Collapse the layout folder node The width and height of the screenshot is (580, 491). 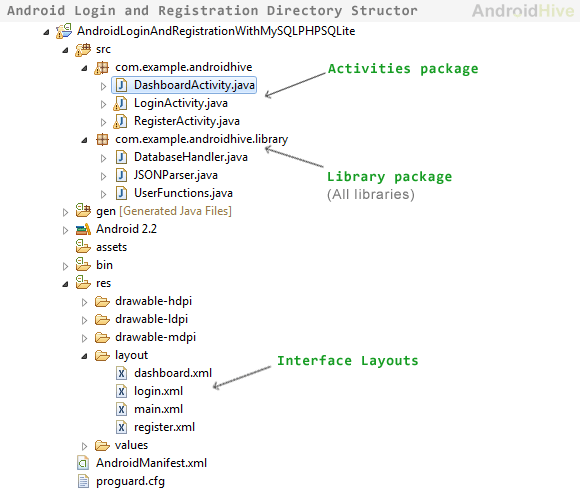(x=85, y=357)
